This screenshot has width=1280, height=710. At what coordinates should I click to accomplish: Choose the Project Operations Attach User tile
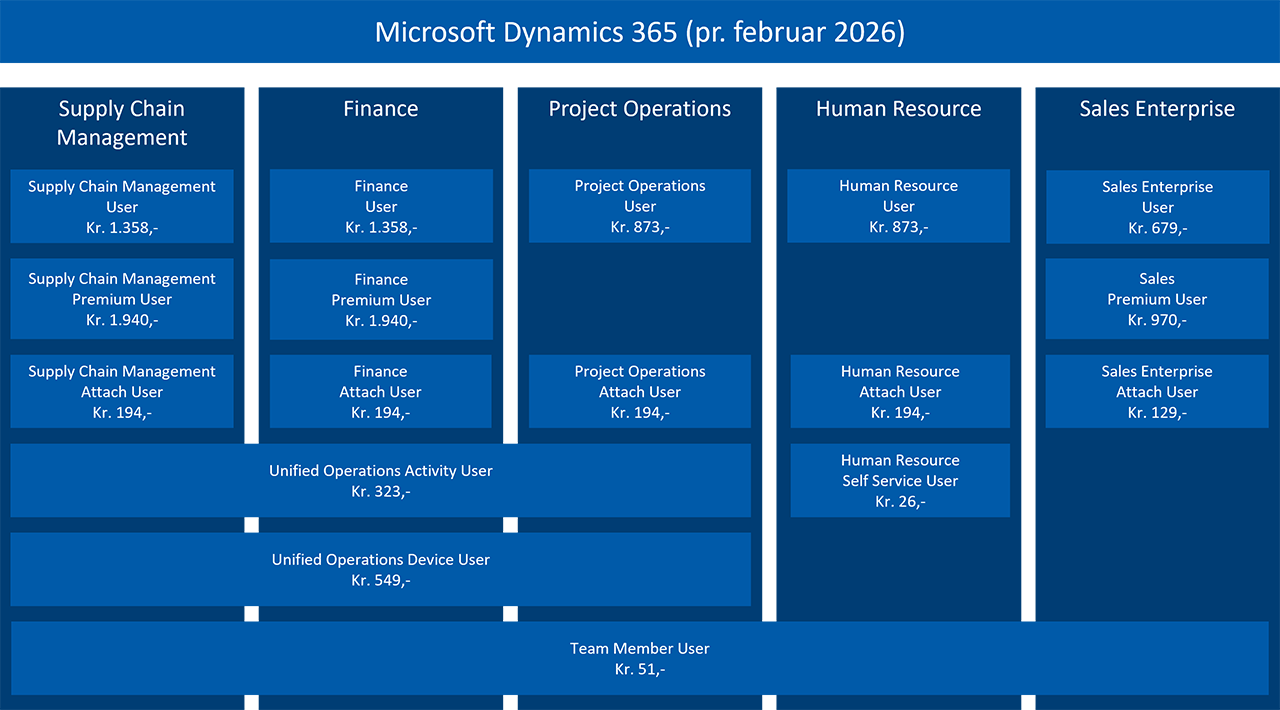[x=640, y=391]
